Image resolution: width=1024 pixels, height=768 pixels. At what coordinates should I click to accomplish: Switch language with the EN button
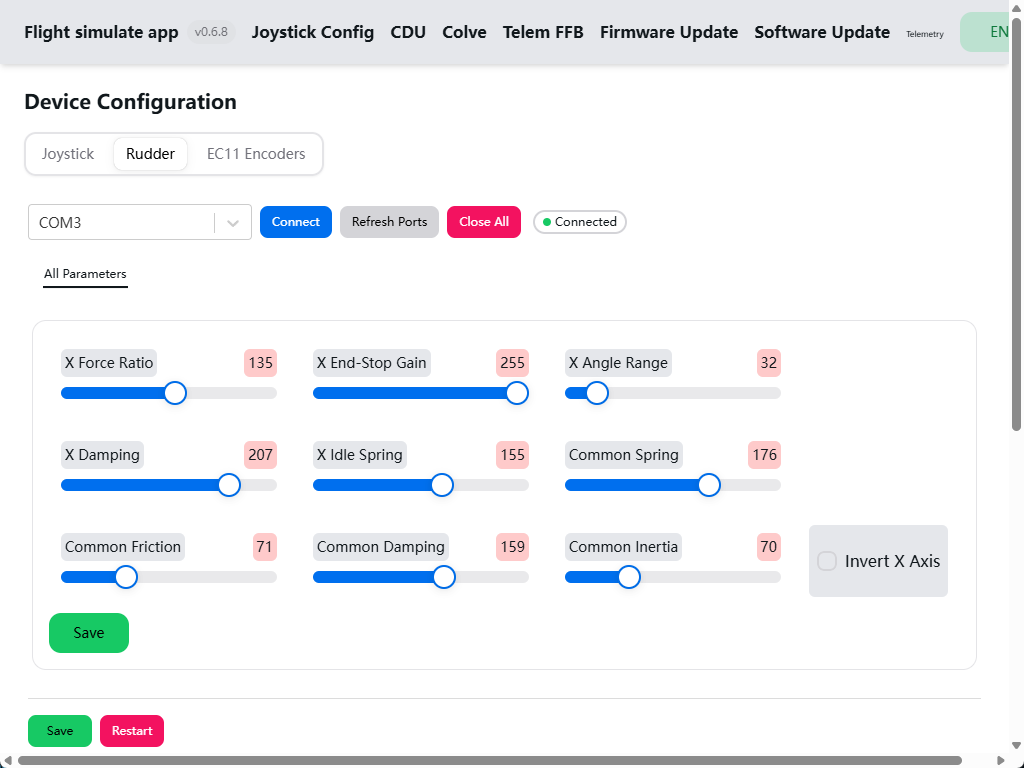pos(985,32)
